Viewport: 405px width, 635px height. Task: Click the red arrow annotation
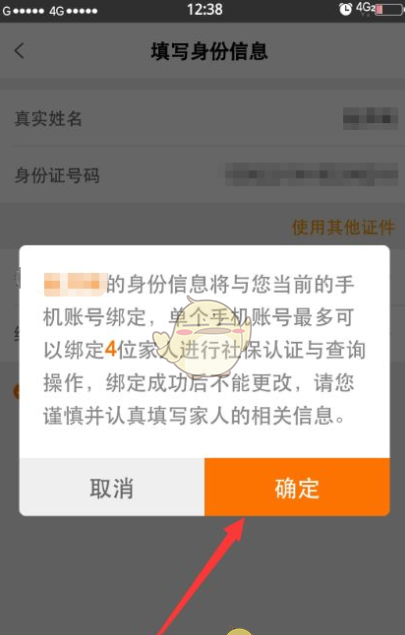tap(202, 575)
